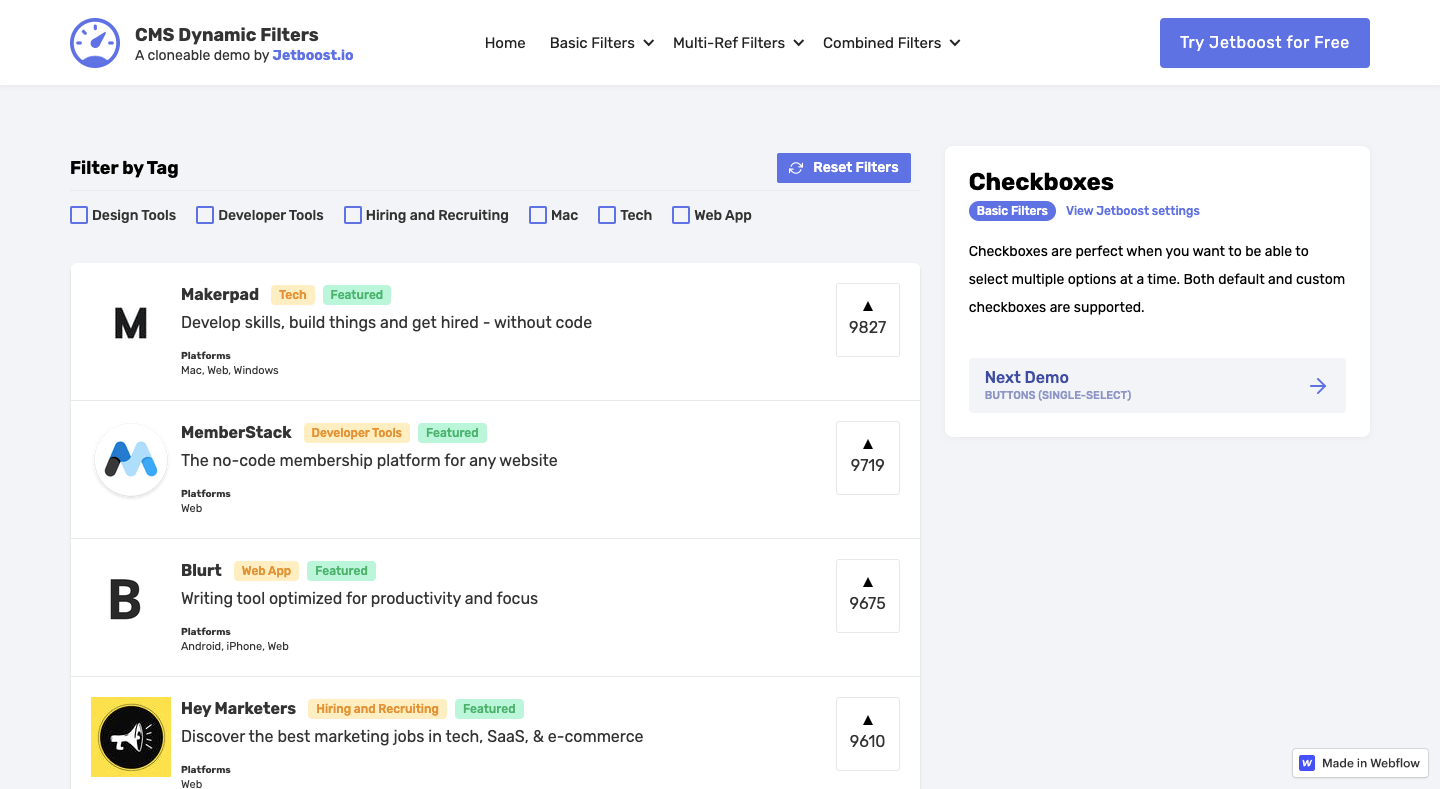Viewport: 1440px width, 789px height.
Task: Check the Mac filter
Action: click(537, 214)
